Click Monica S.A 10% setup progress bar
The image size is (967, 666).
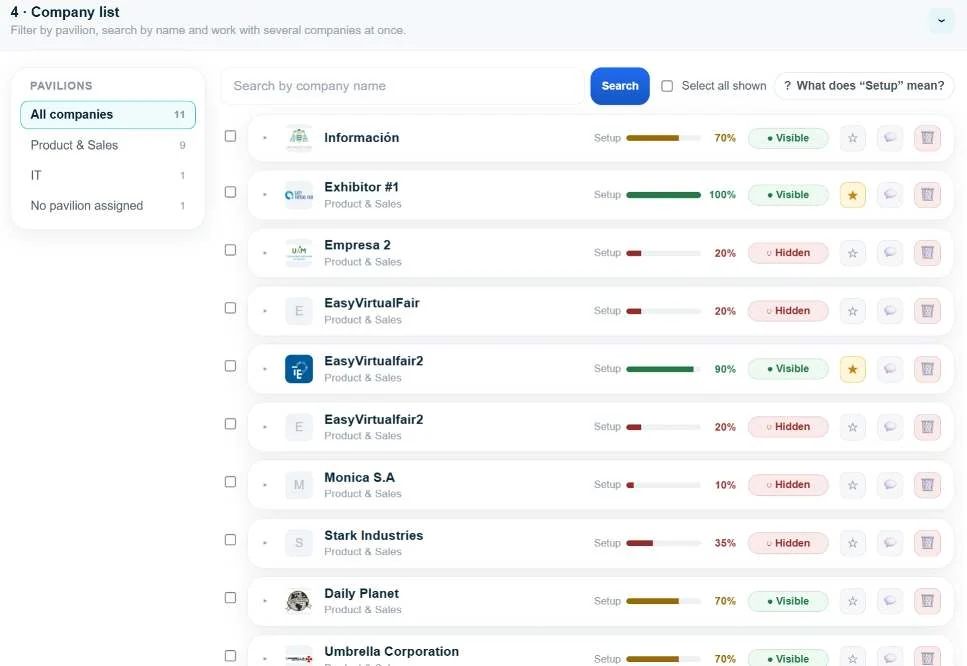pos(664,485)
